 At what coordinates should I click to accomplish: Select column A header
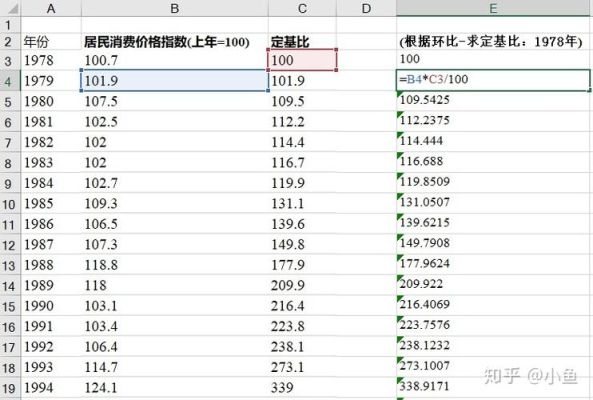[51, 8]
